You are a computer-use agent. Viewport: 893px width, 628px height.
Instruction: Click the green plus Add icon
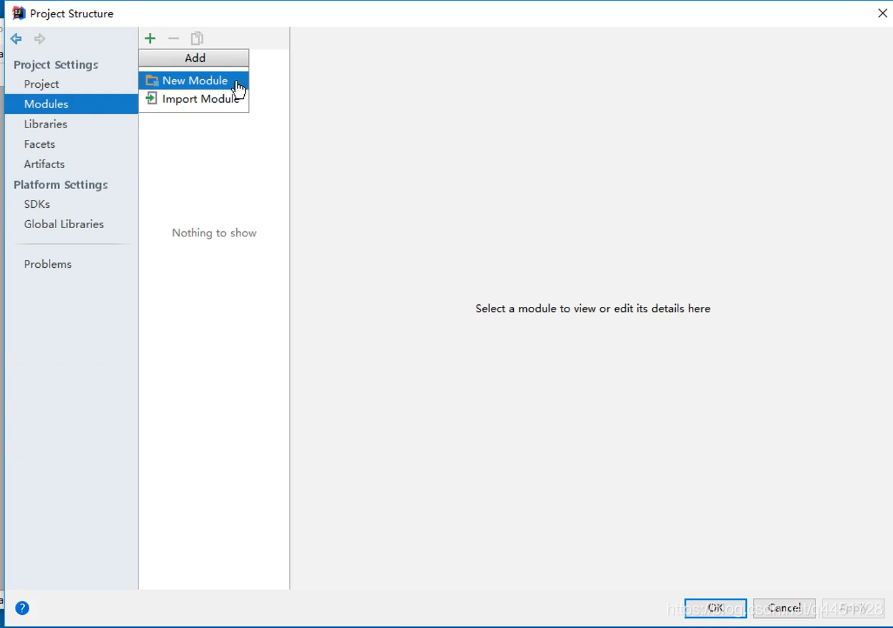tap(150, 38)
